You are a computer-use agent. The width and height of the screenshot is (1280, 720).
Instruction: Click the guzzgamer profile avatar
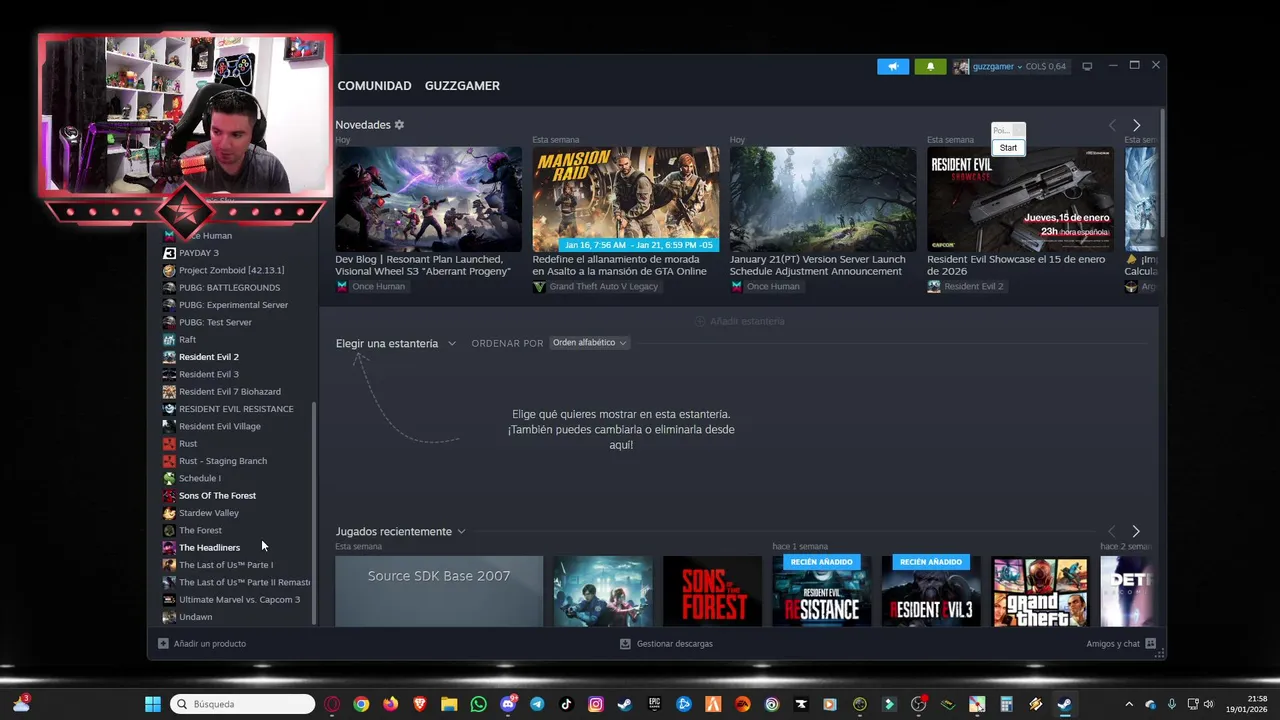(x=961, y=66)
